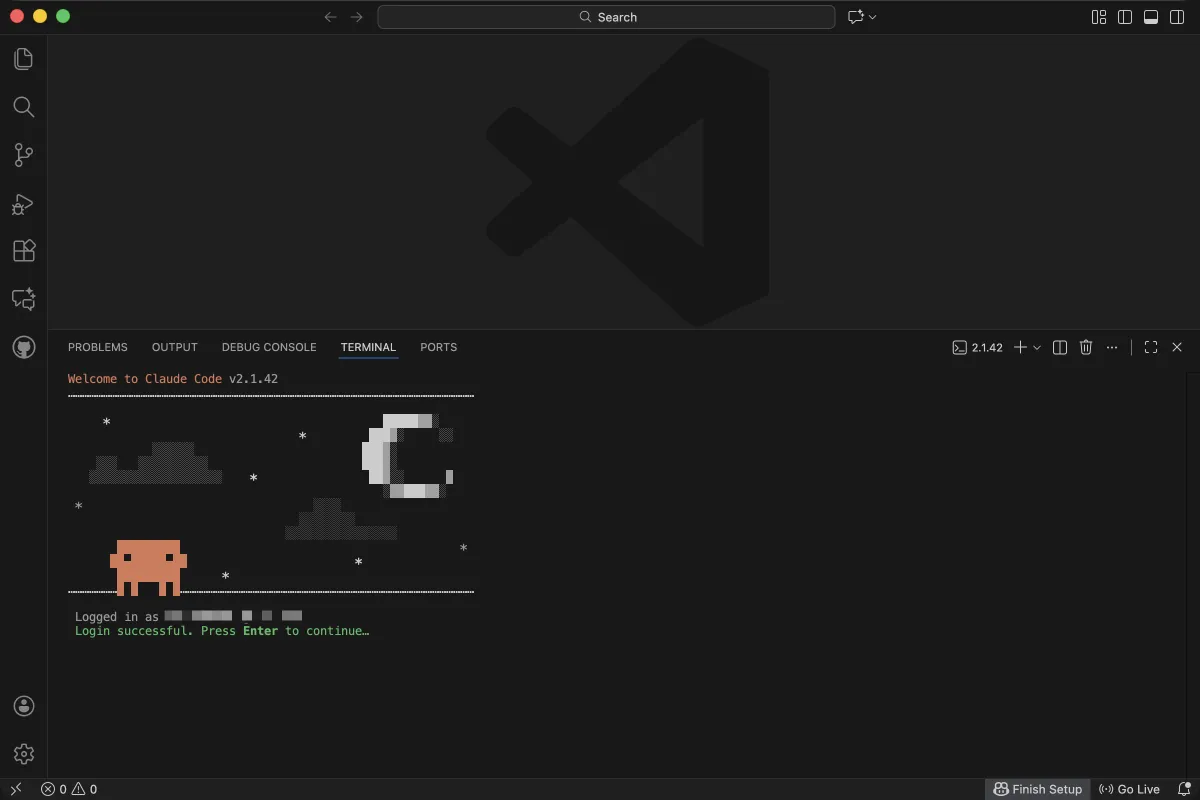1200x800 pixels.
Task: Open the layout customization dropdown
Action: click(1098, 17)
